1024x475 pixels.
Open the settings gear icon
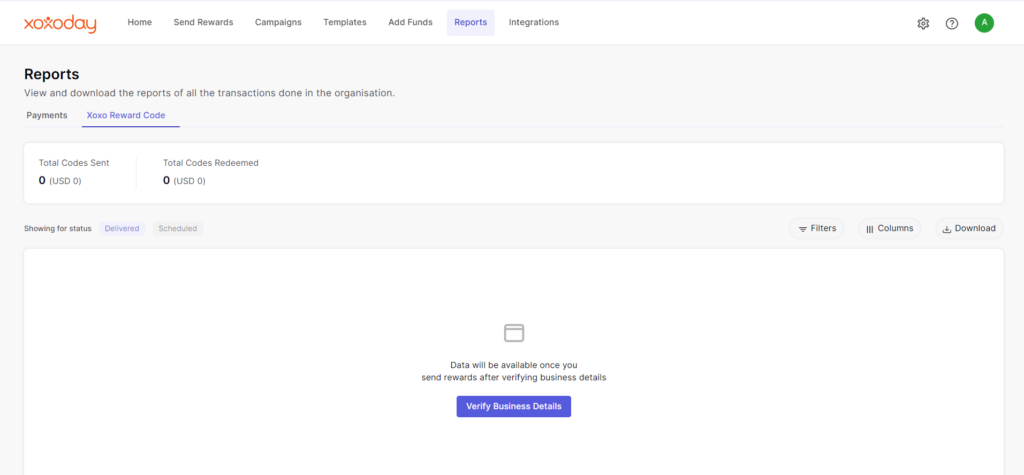tap(923, 24)
